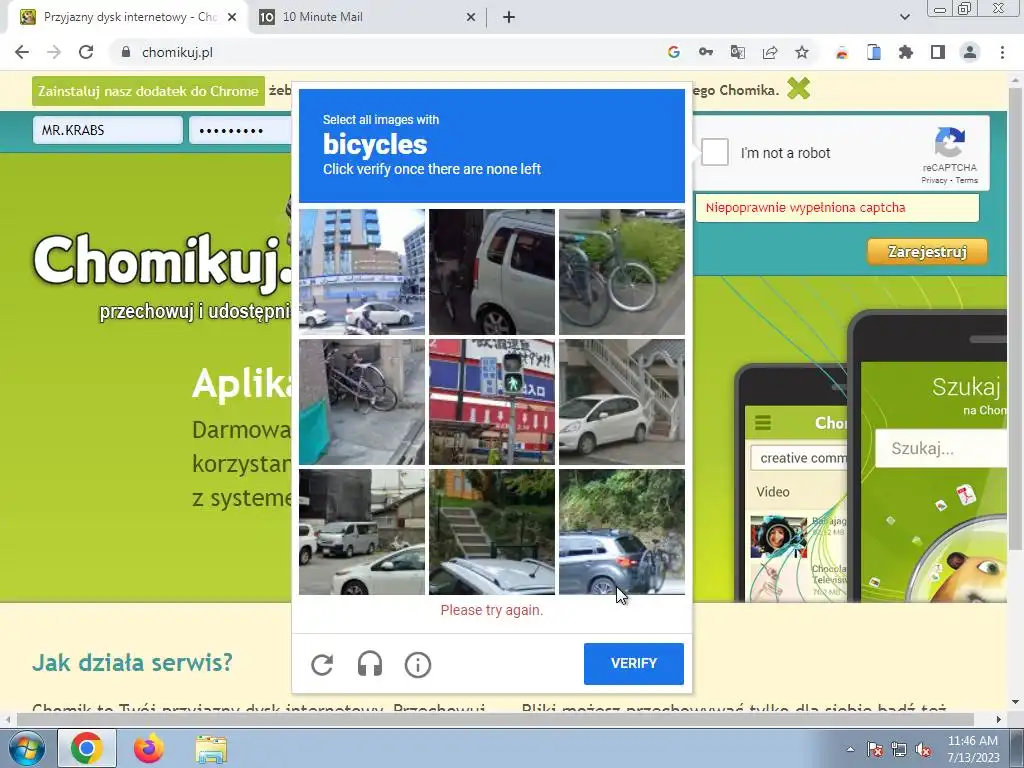This screenshot has width=1024, height=768.
Task: Click the muted volume tray icon
Action: pos(923,750)
